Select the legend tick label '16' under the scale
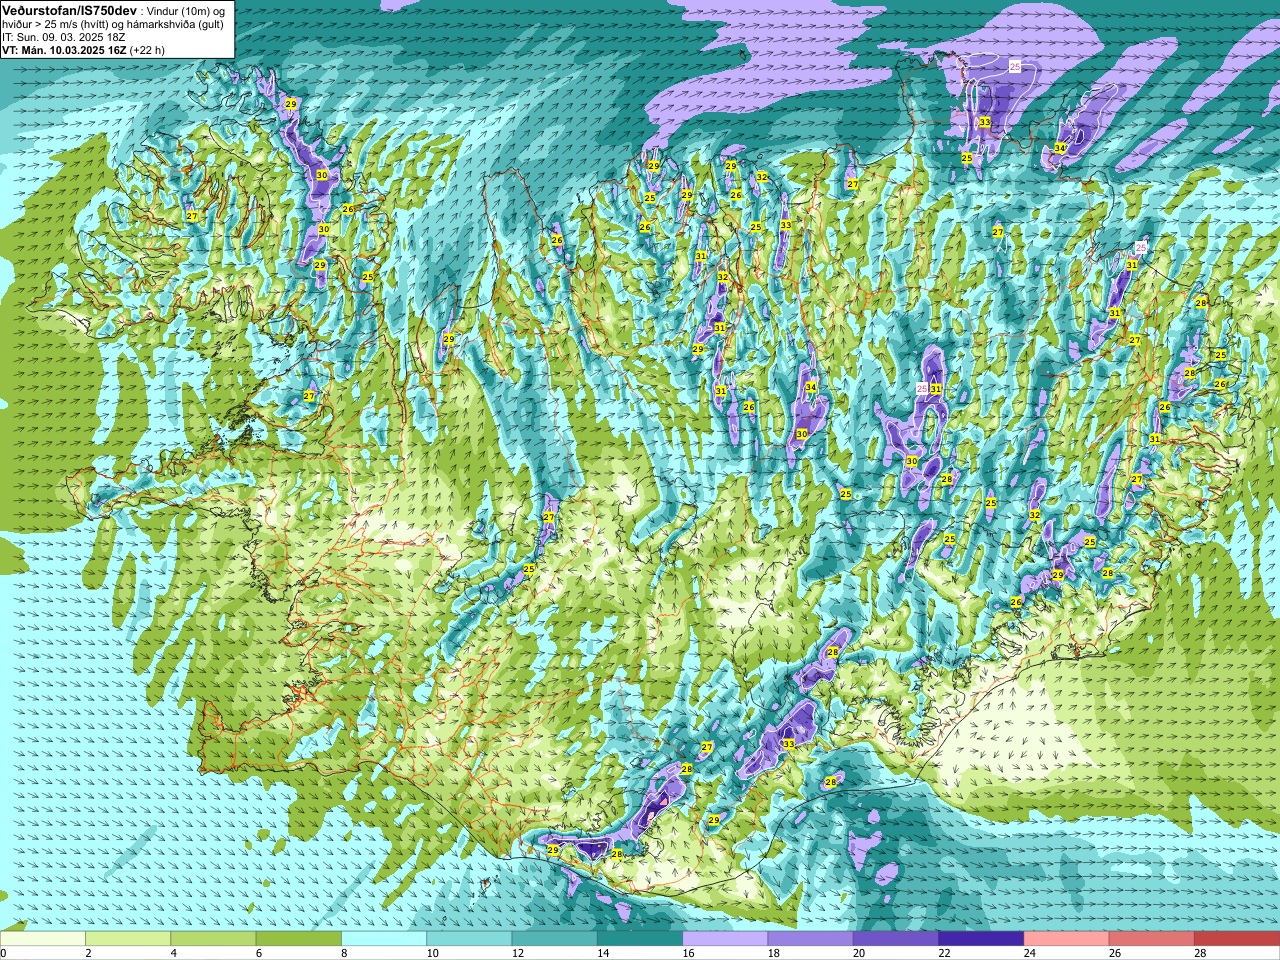The height and width of the screenshot is (960, 1280). point(688,953)
